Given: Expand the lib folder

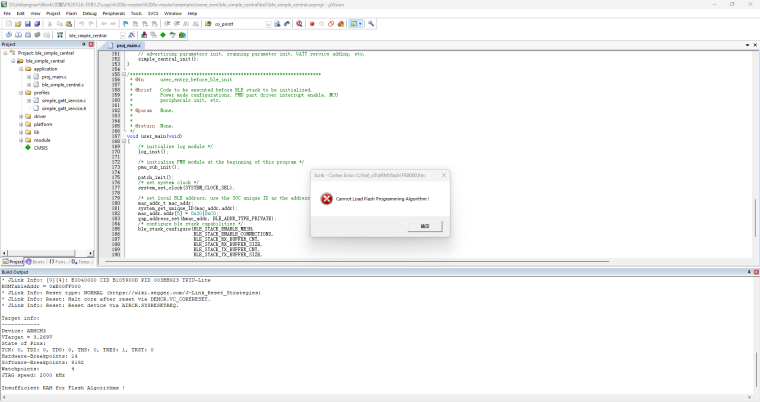Looking at the screenshot, I should [x=21, y=132].
